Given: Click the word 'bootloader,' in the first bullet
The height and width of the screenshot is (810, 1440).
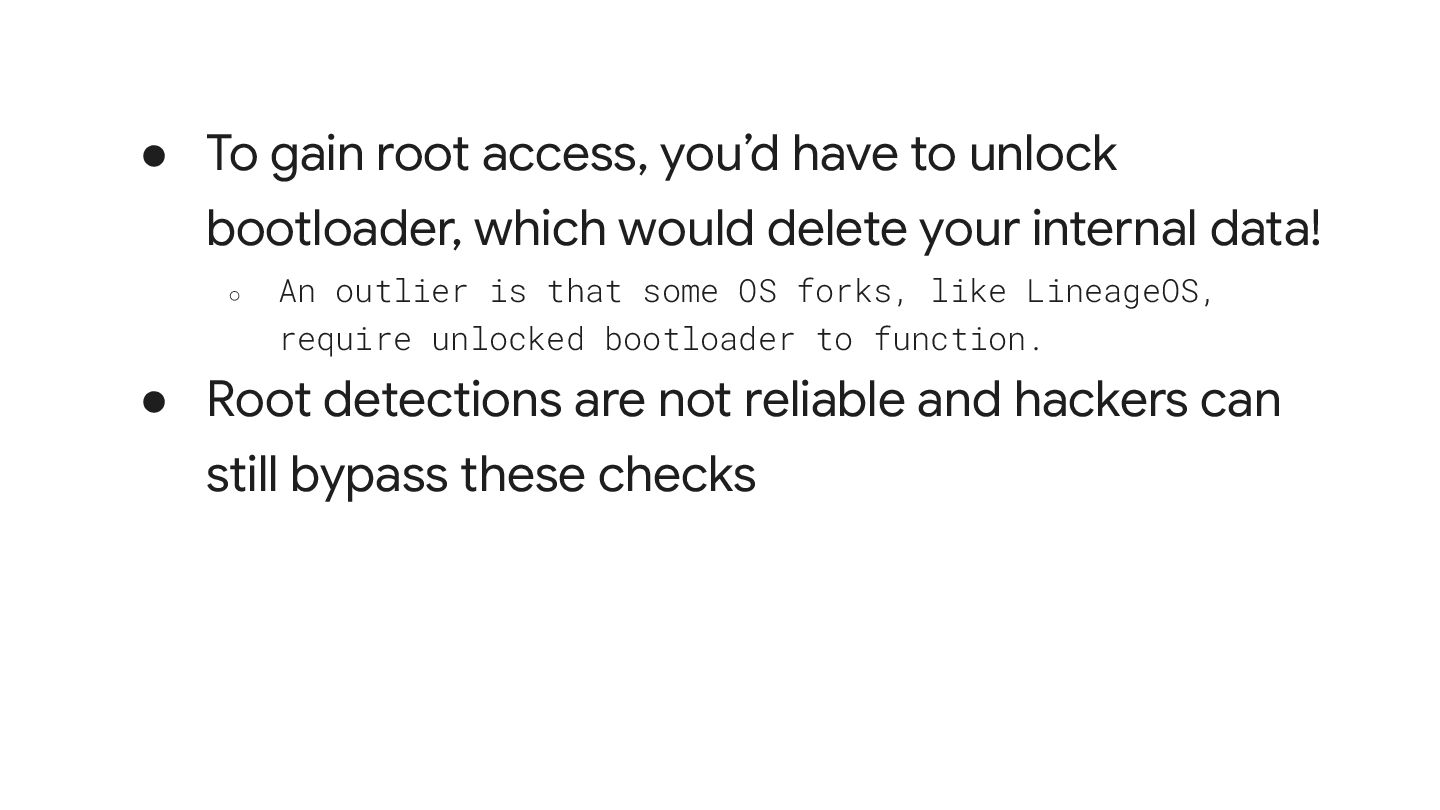Looking at the screenshot, I should click(333, 228).
